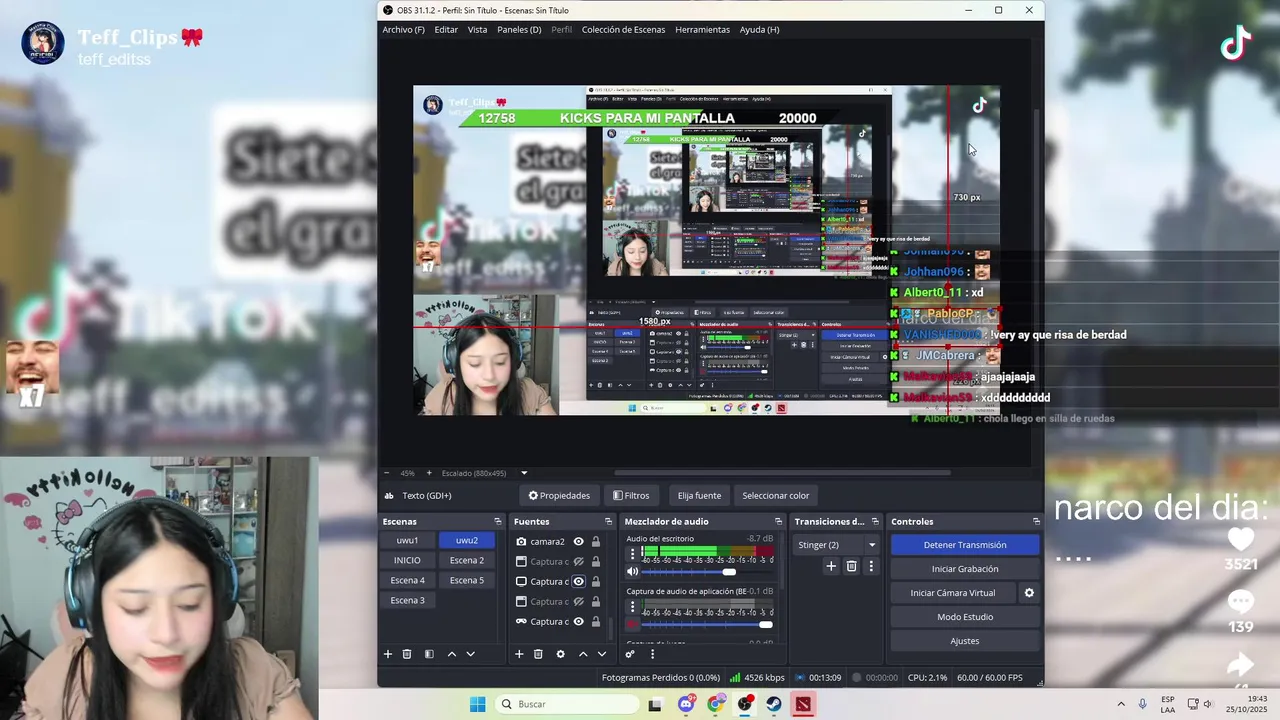
Task: Mute Audio del escritorio speaker
Action: [632, 572]
